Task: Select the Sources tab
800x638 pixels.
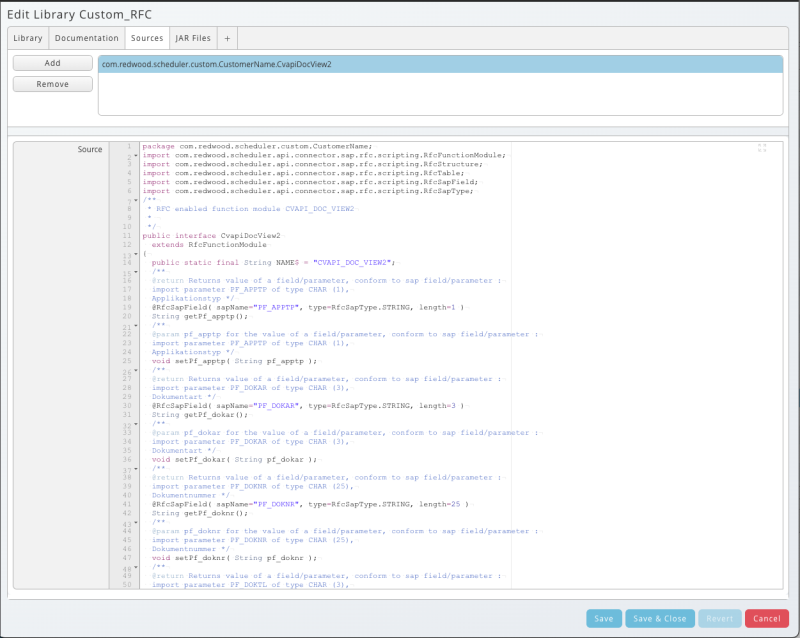Action: (x=147, y=38)
